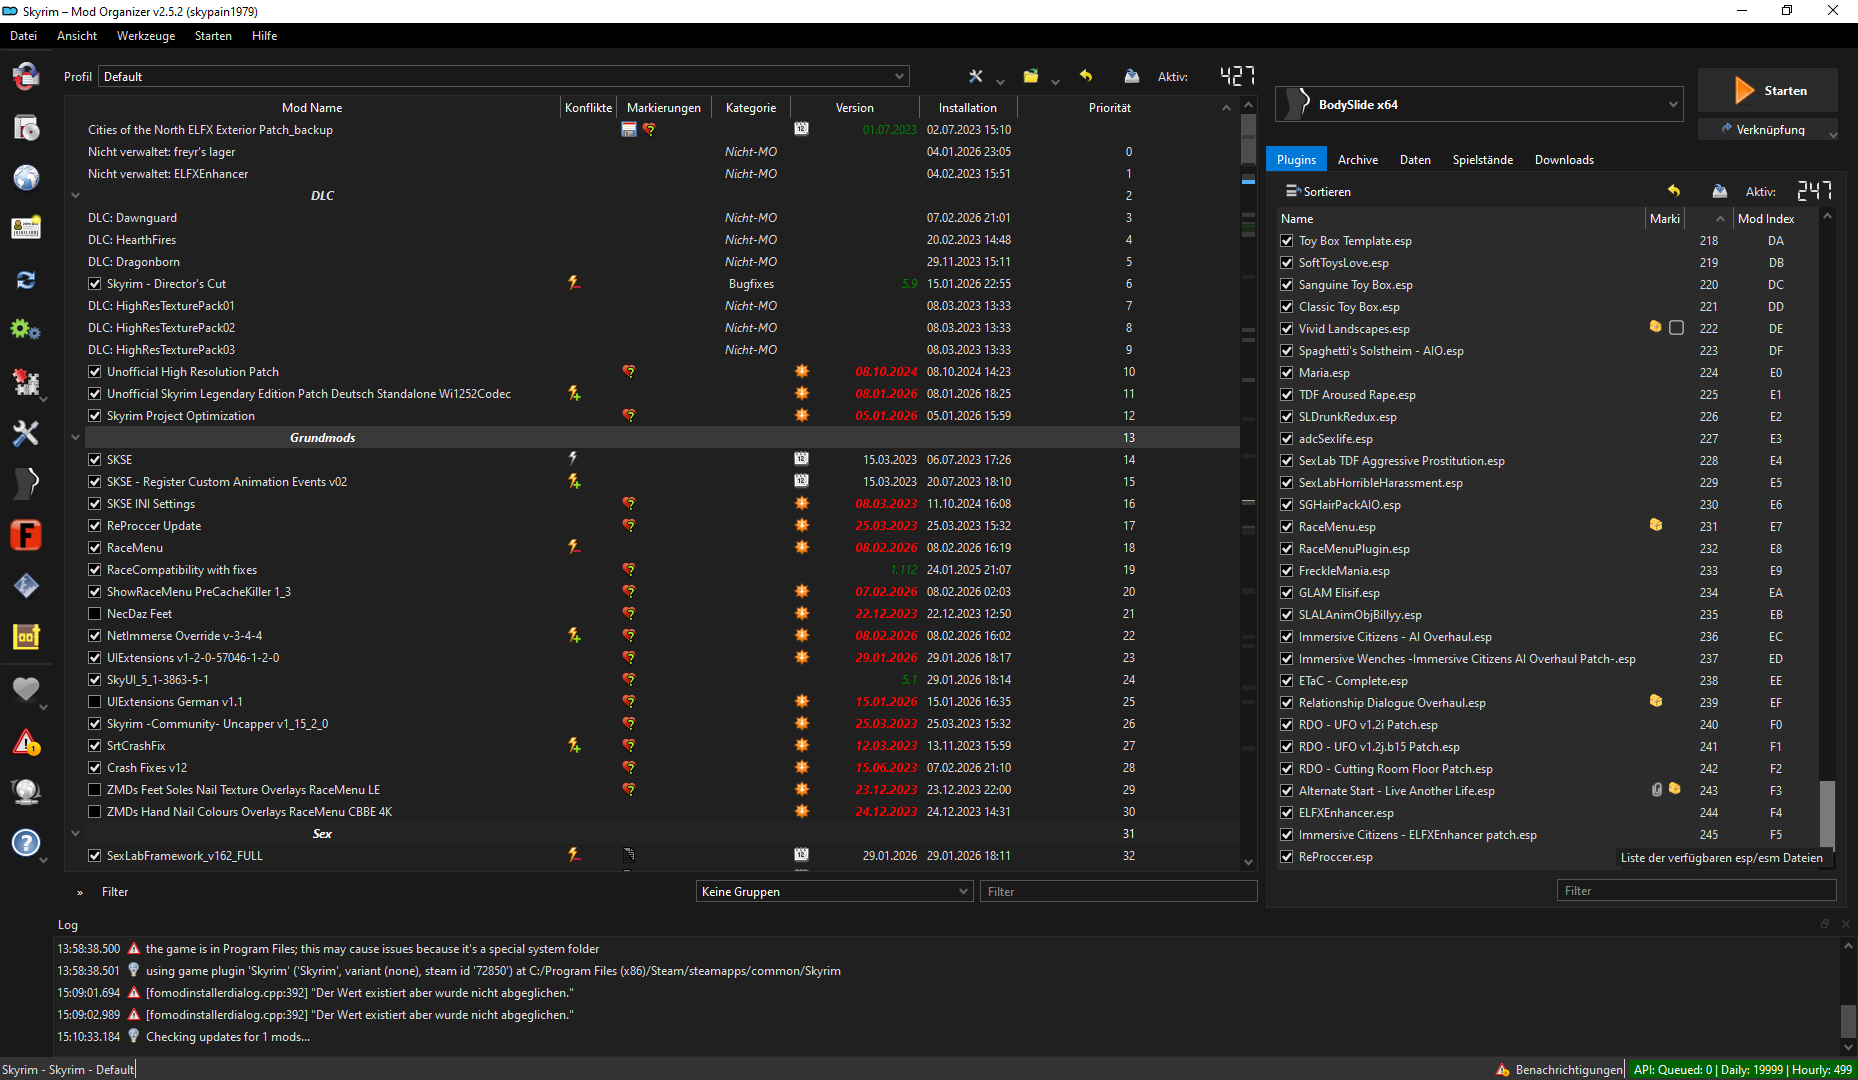This screenshot has height=1080, width=1858.
Task: Collapse the Grundmods separator
Action: coord(75,438)
